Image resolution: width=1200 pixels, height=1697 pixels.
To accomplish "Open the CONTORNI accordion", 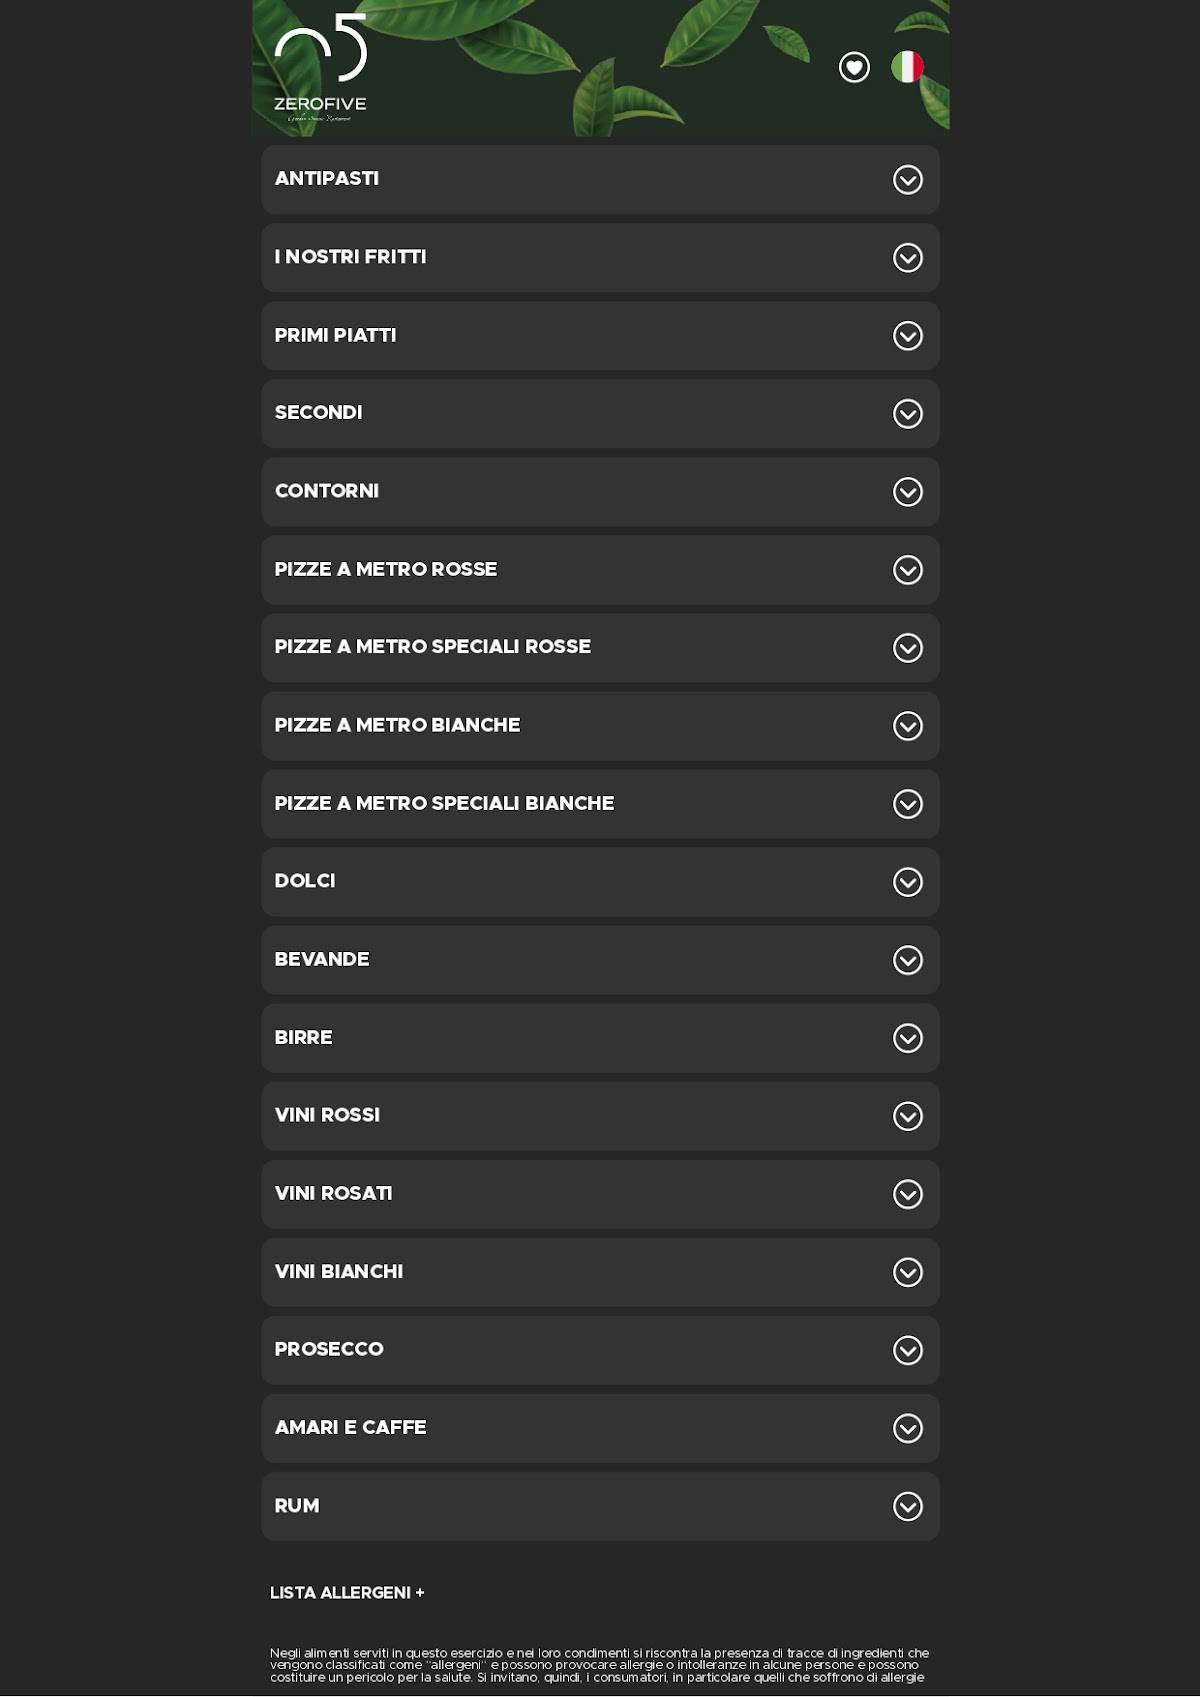I will click(x=600, y=492).
